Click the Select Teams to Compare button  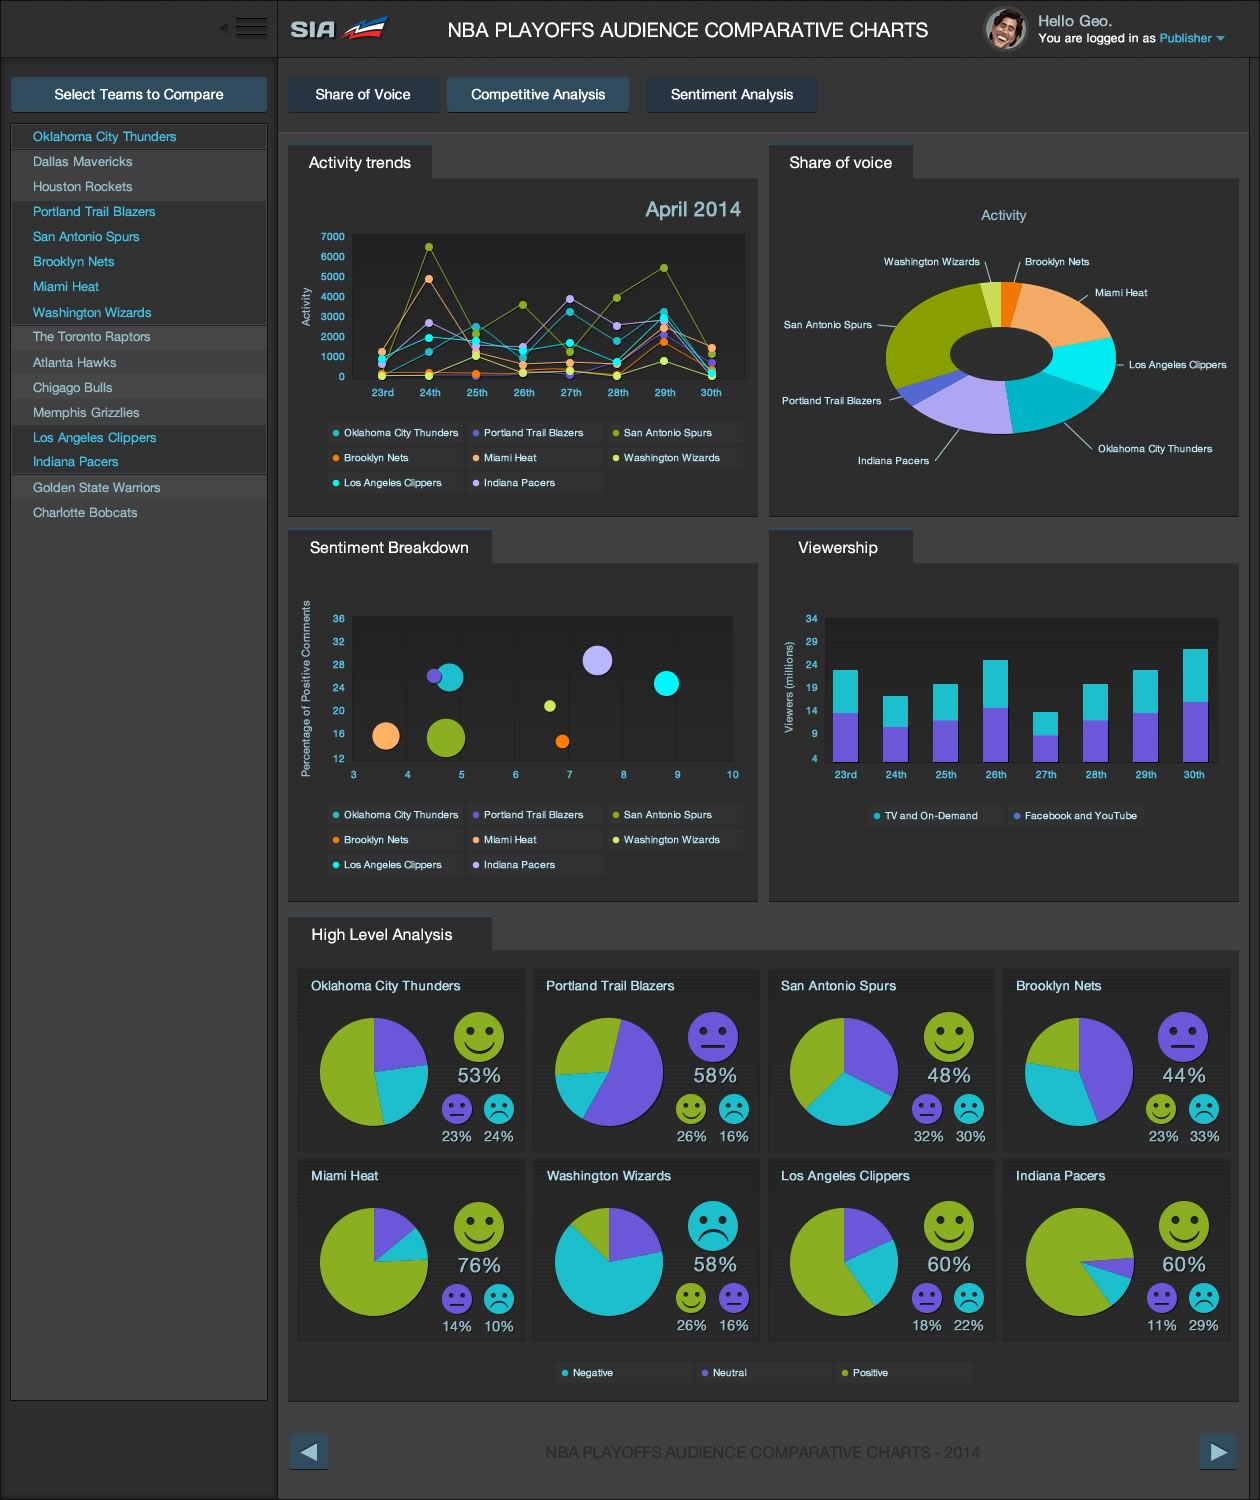(139, 95)
